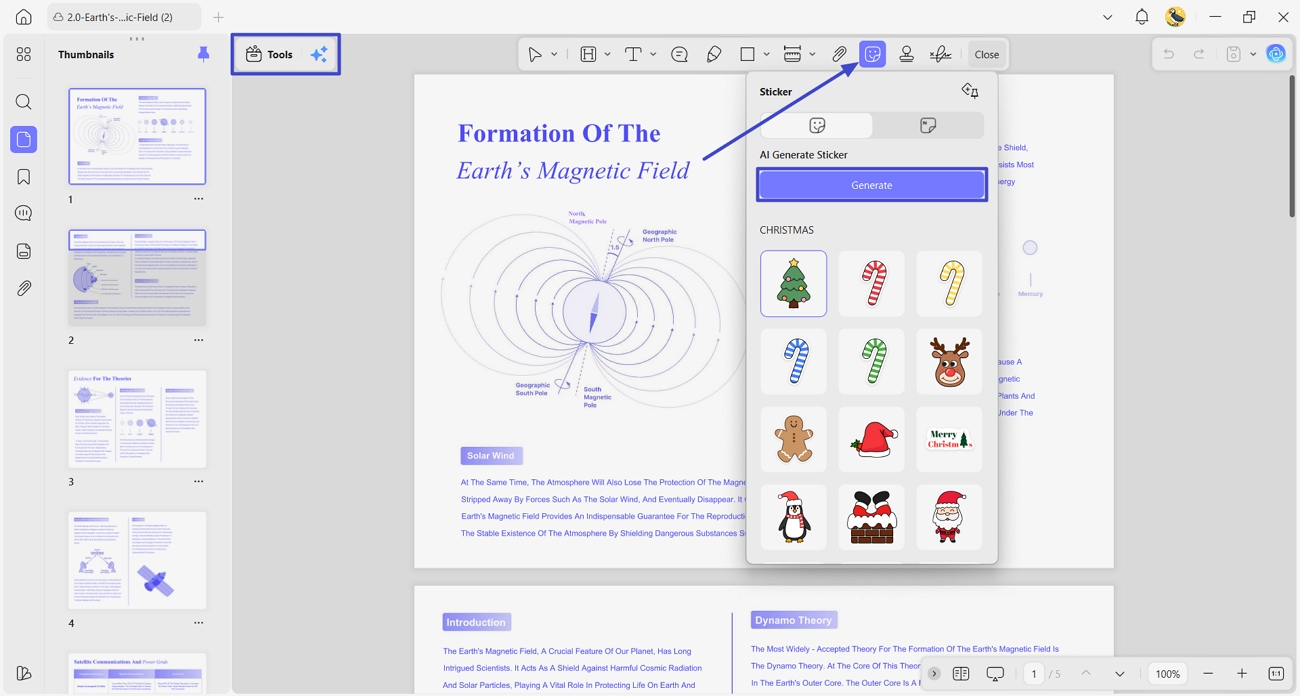1300x696 pixels.
Task: Select the stamp tool
Action: [906, 54]
